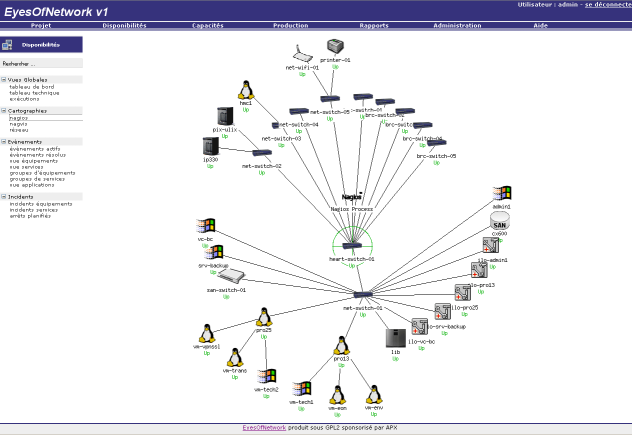Click the pro13 Linux penguin icon
Image resolution: width=632 pixels, height=435 pixels.
pos(341,345)
